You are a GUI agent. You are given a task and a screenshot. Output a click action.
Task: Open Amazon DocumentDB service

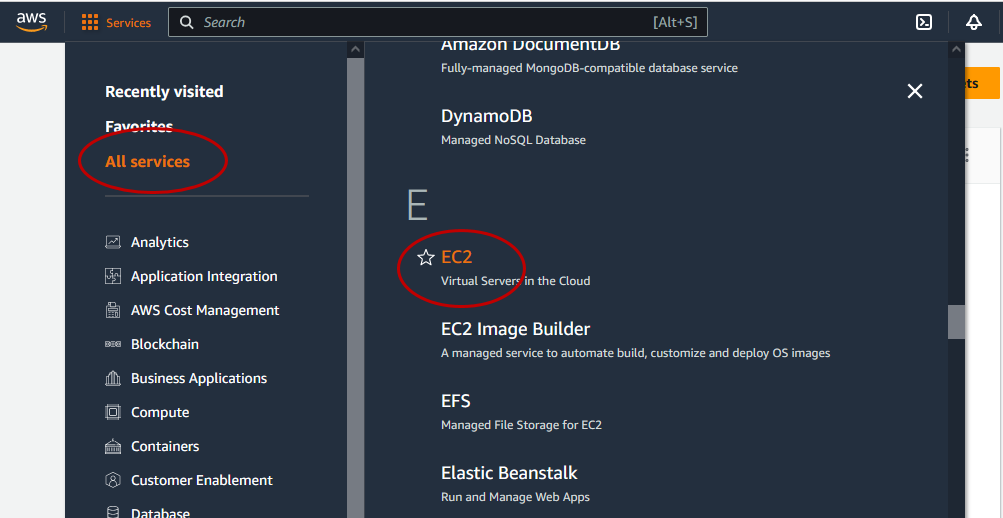coord(530,47)
